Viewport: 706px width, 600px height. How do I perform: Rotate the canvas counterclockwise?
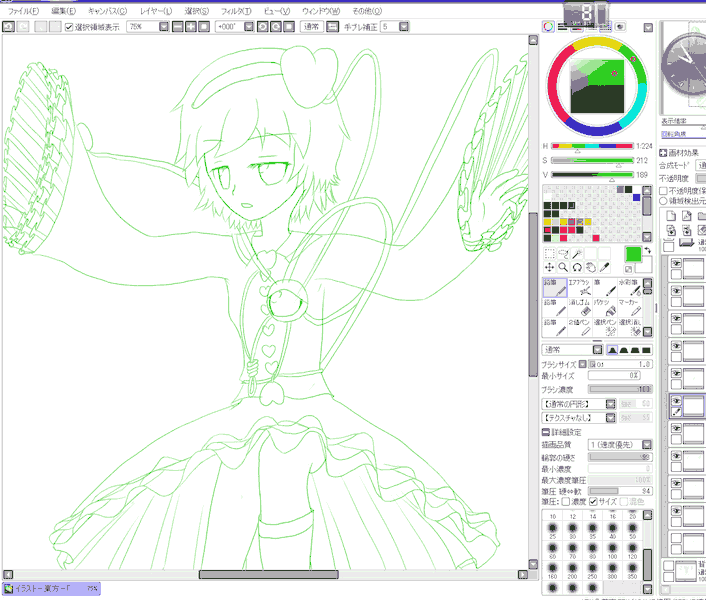point(262,27)
